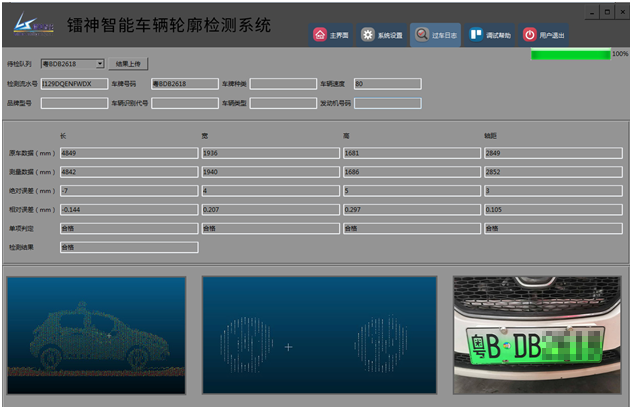Open the 主界面 home page icon
Viewport: 632px width, 409px height.
click(320, 35)
